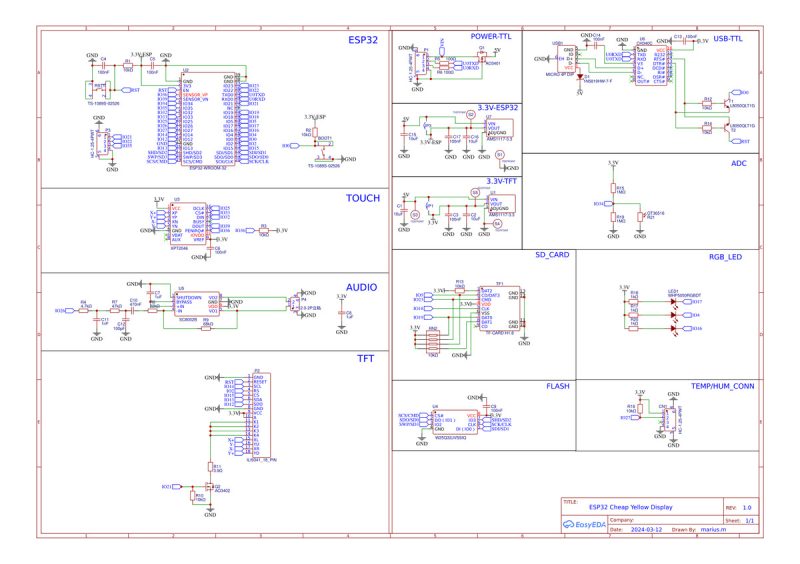Select the W25Q32JVSSIQ flash chip symbol
The width and height of the screenshot is (800, 564).
click(455, 422)
